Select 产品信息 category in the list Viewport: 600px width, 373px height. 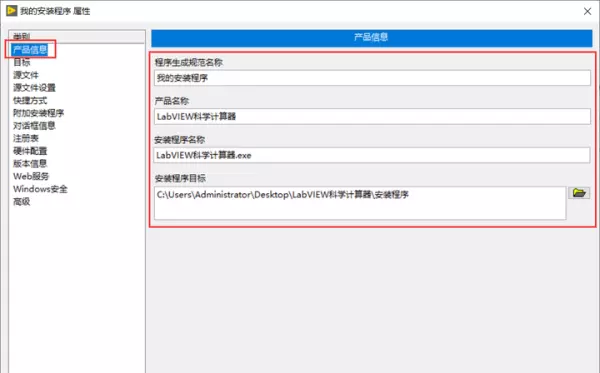click(x=30, y=49)
